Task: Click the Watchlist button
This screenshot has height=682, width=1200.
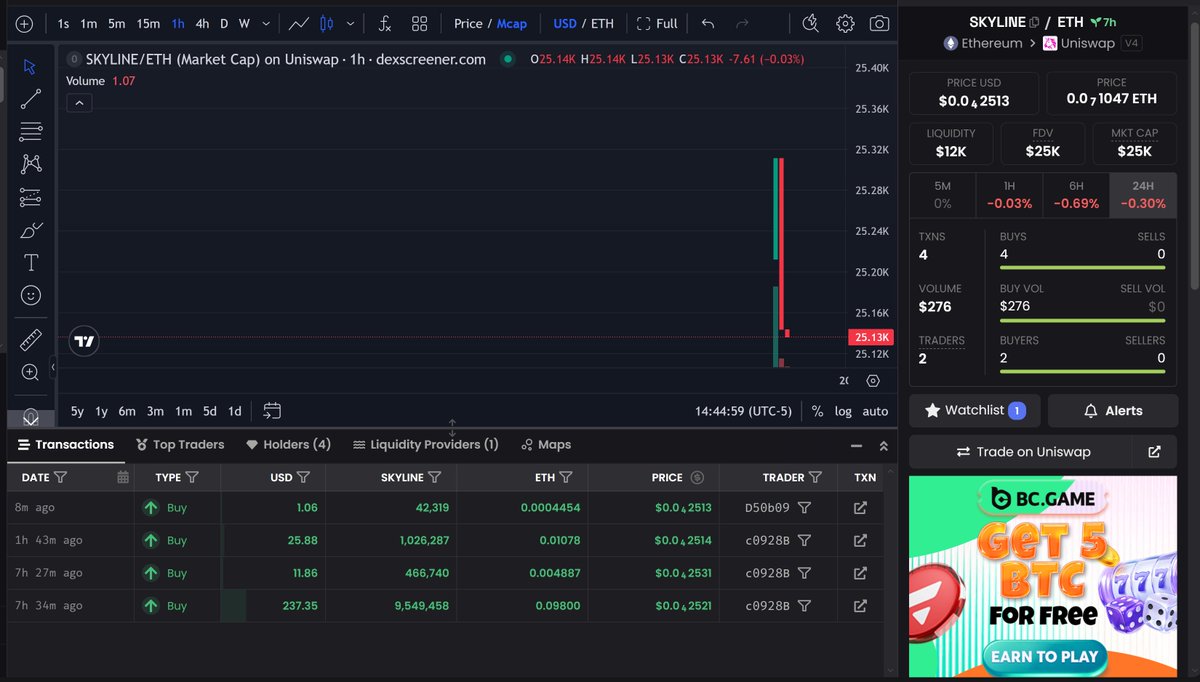Action: point(975,410)
